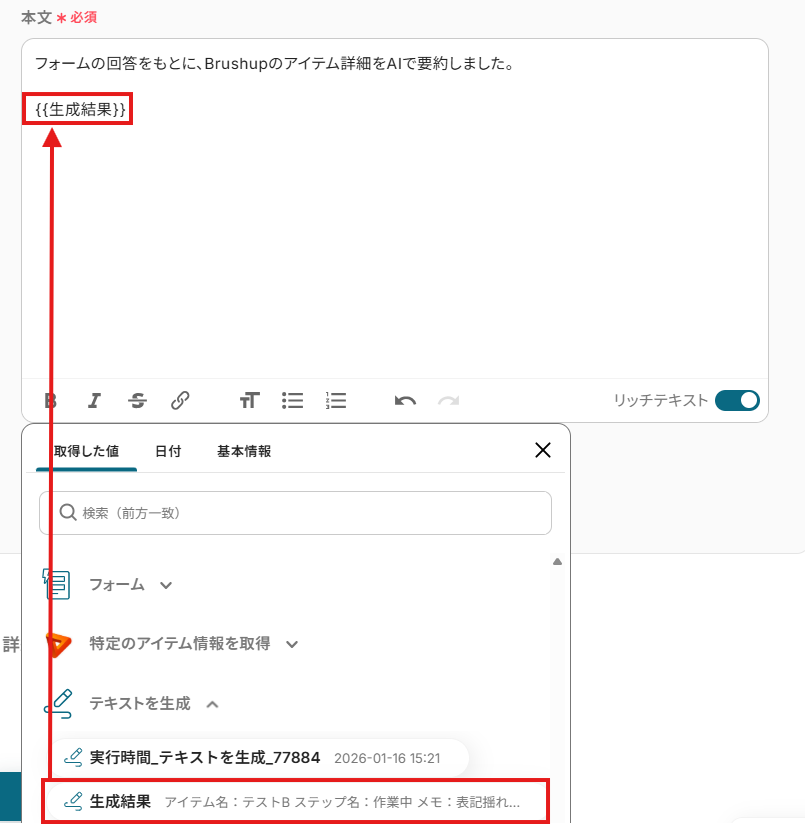805x824 pixels.
Task: Insert a bulleted list
Action: [292, 400]
